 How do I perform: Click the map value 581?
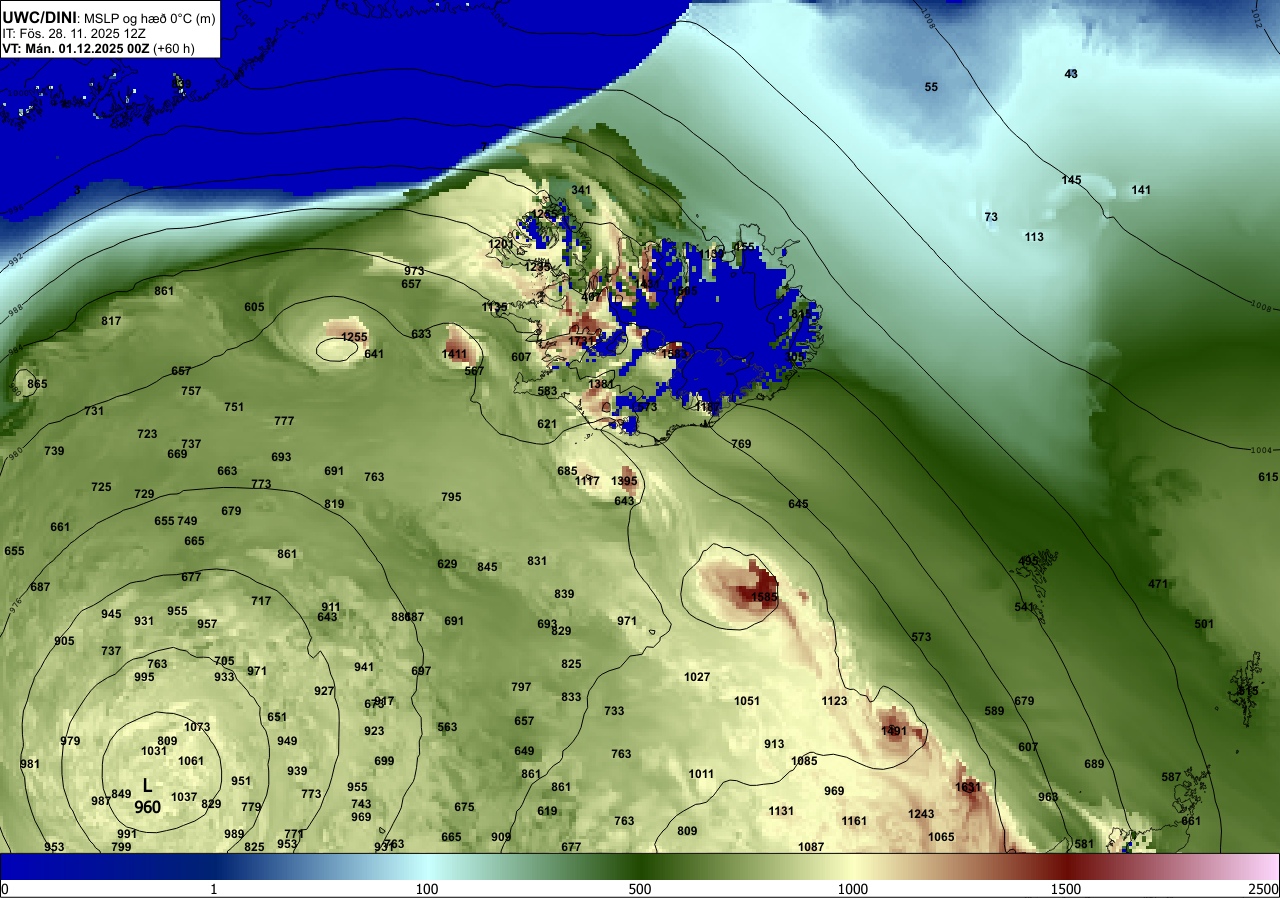(1084, 844)
